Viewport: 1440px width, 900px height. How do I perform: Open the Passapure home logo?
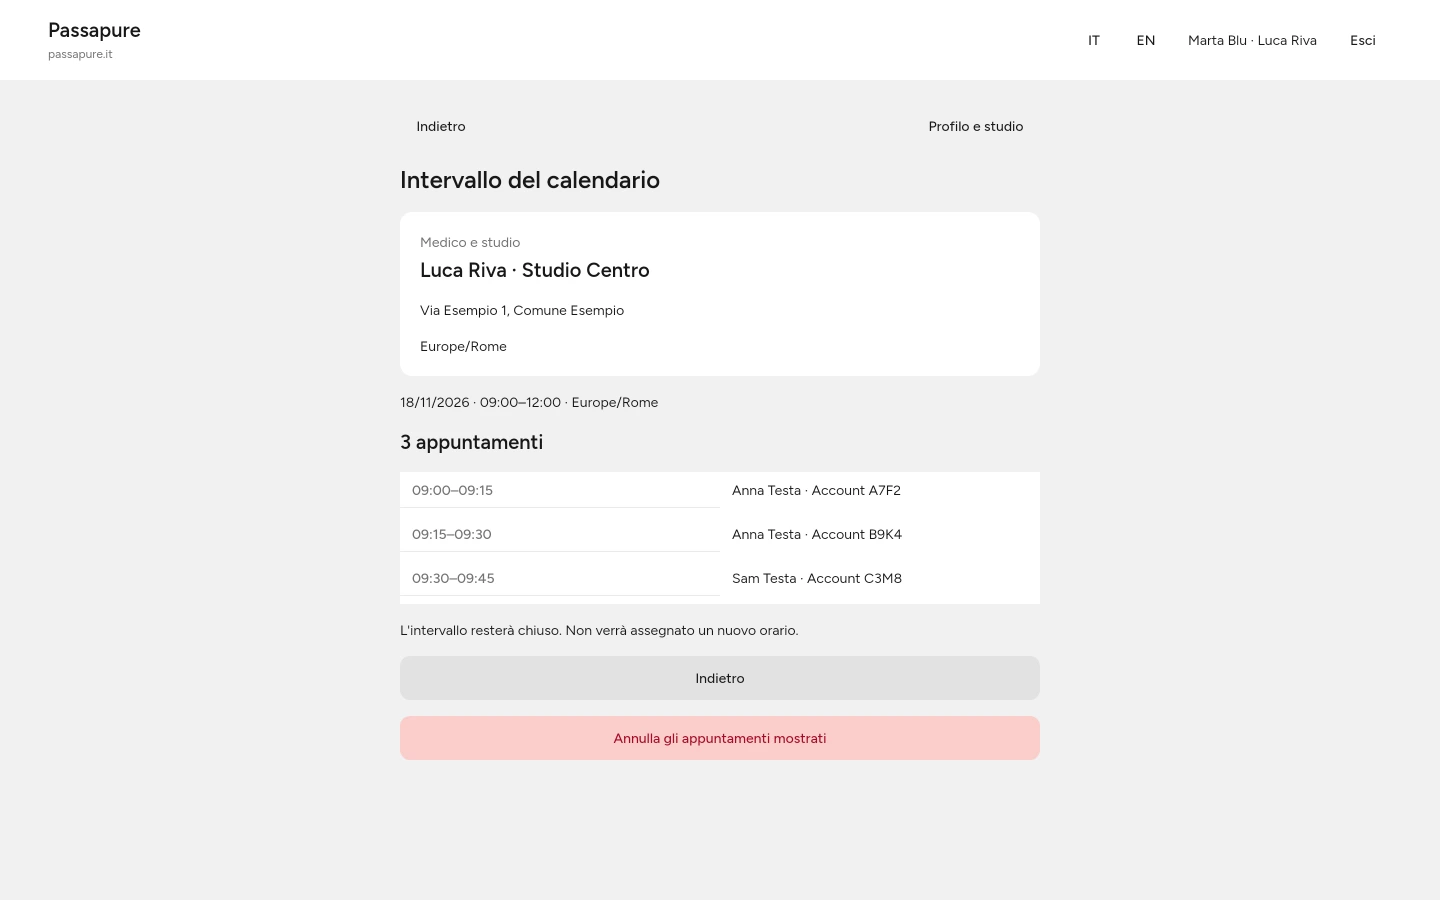coord(94,30)
